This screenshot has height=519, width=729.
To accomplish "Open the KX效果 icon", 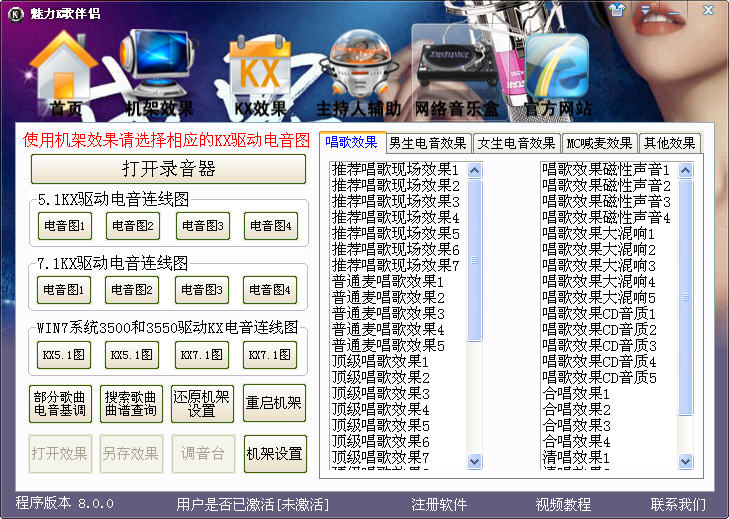I will [x=260, y=74].
